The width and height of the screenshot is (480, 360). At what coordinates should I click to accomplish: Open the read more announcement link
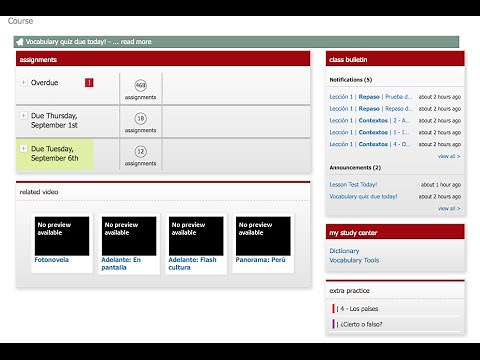pos(136,42)
